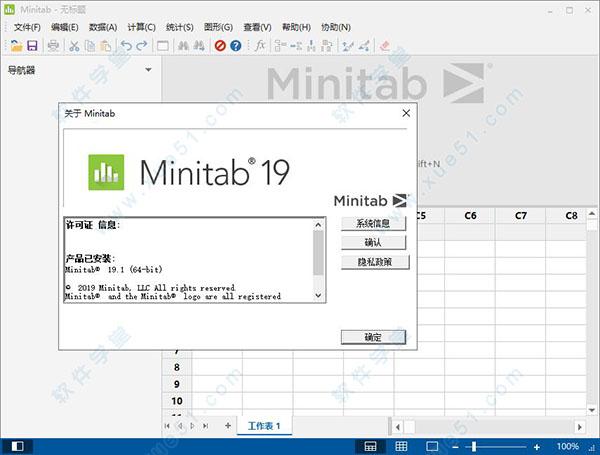
Task: Select column header C7
Action: (521, 216)
